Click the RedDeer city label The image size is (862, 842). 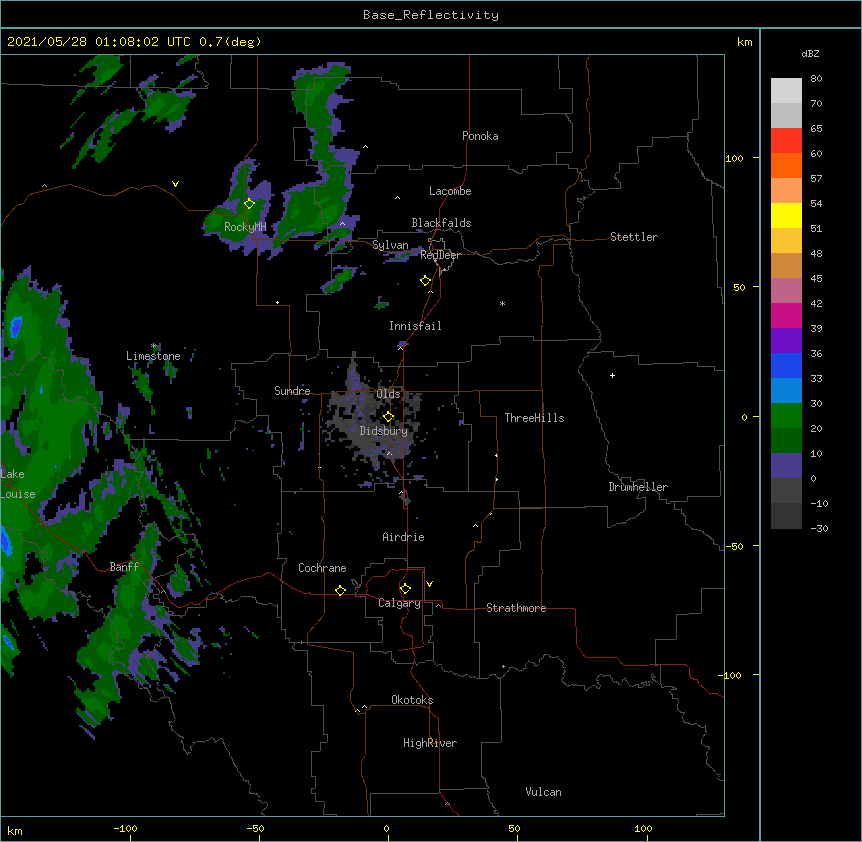click(x=440, y=255)
